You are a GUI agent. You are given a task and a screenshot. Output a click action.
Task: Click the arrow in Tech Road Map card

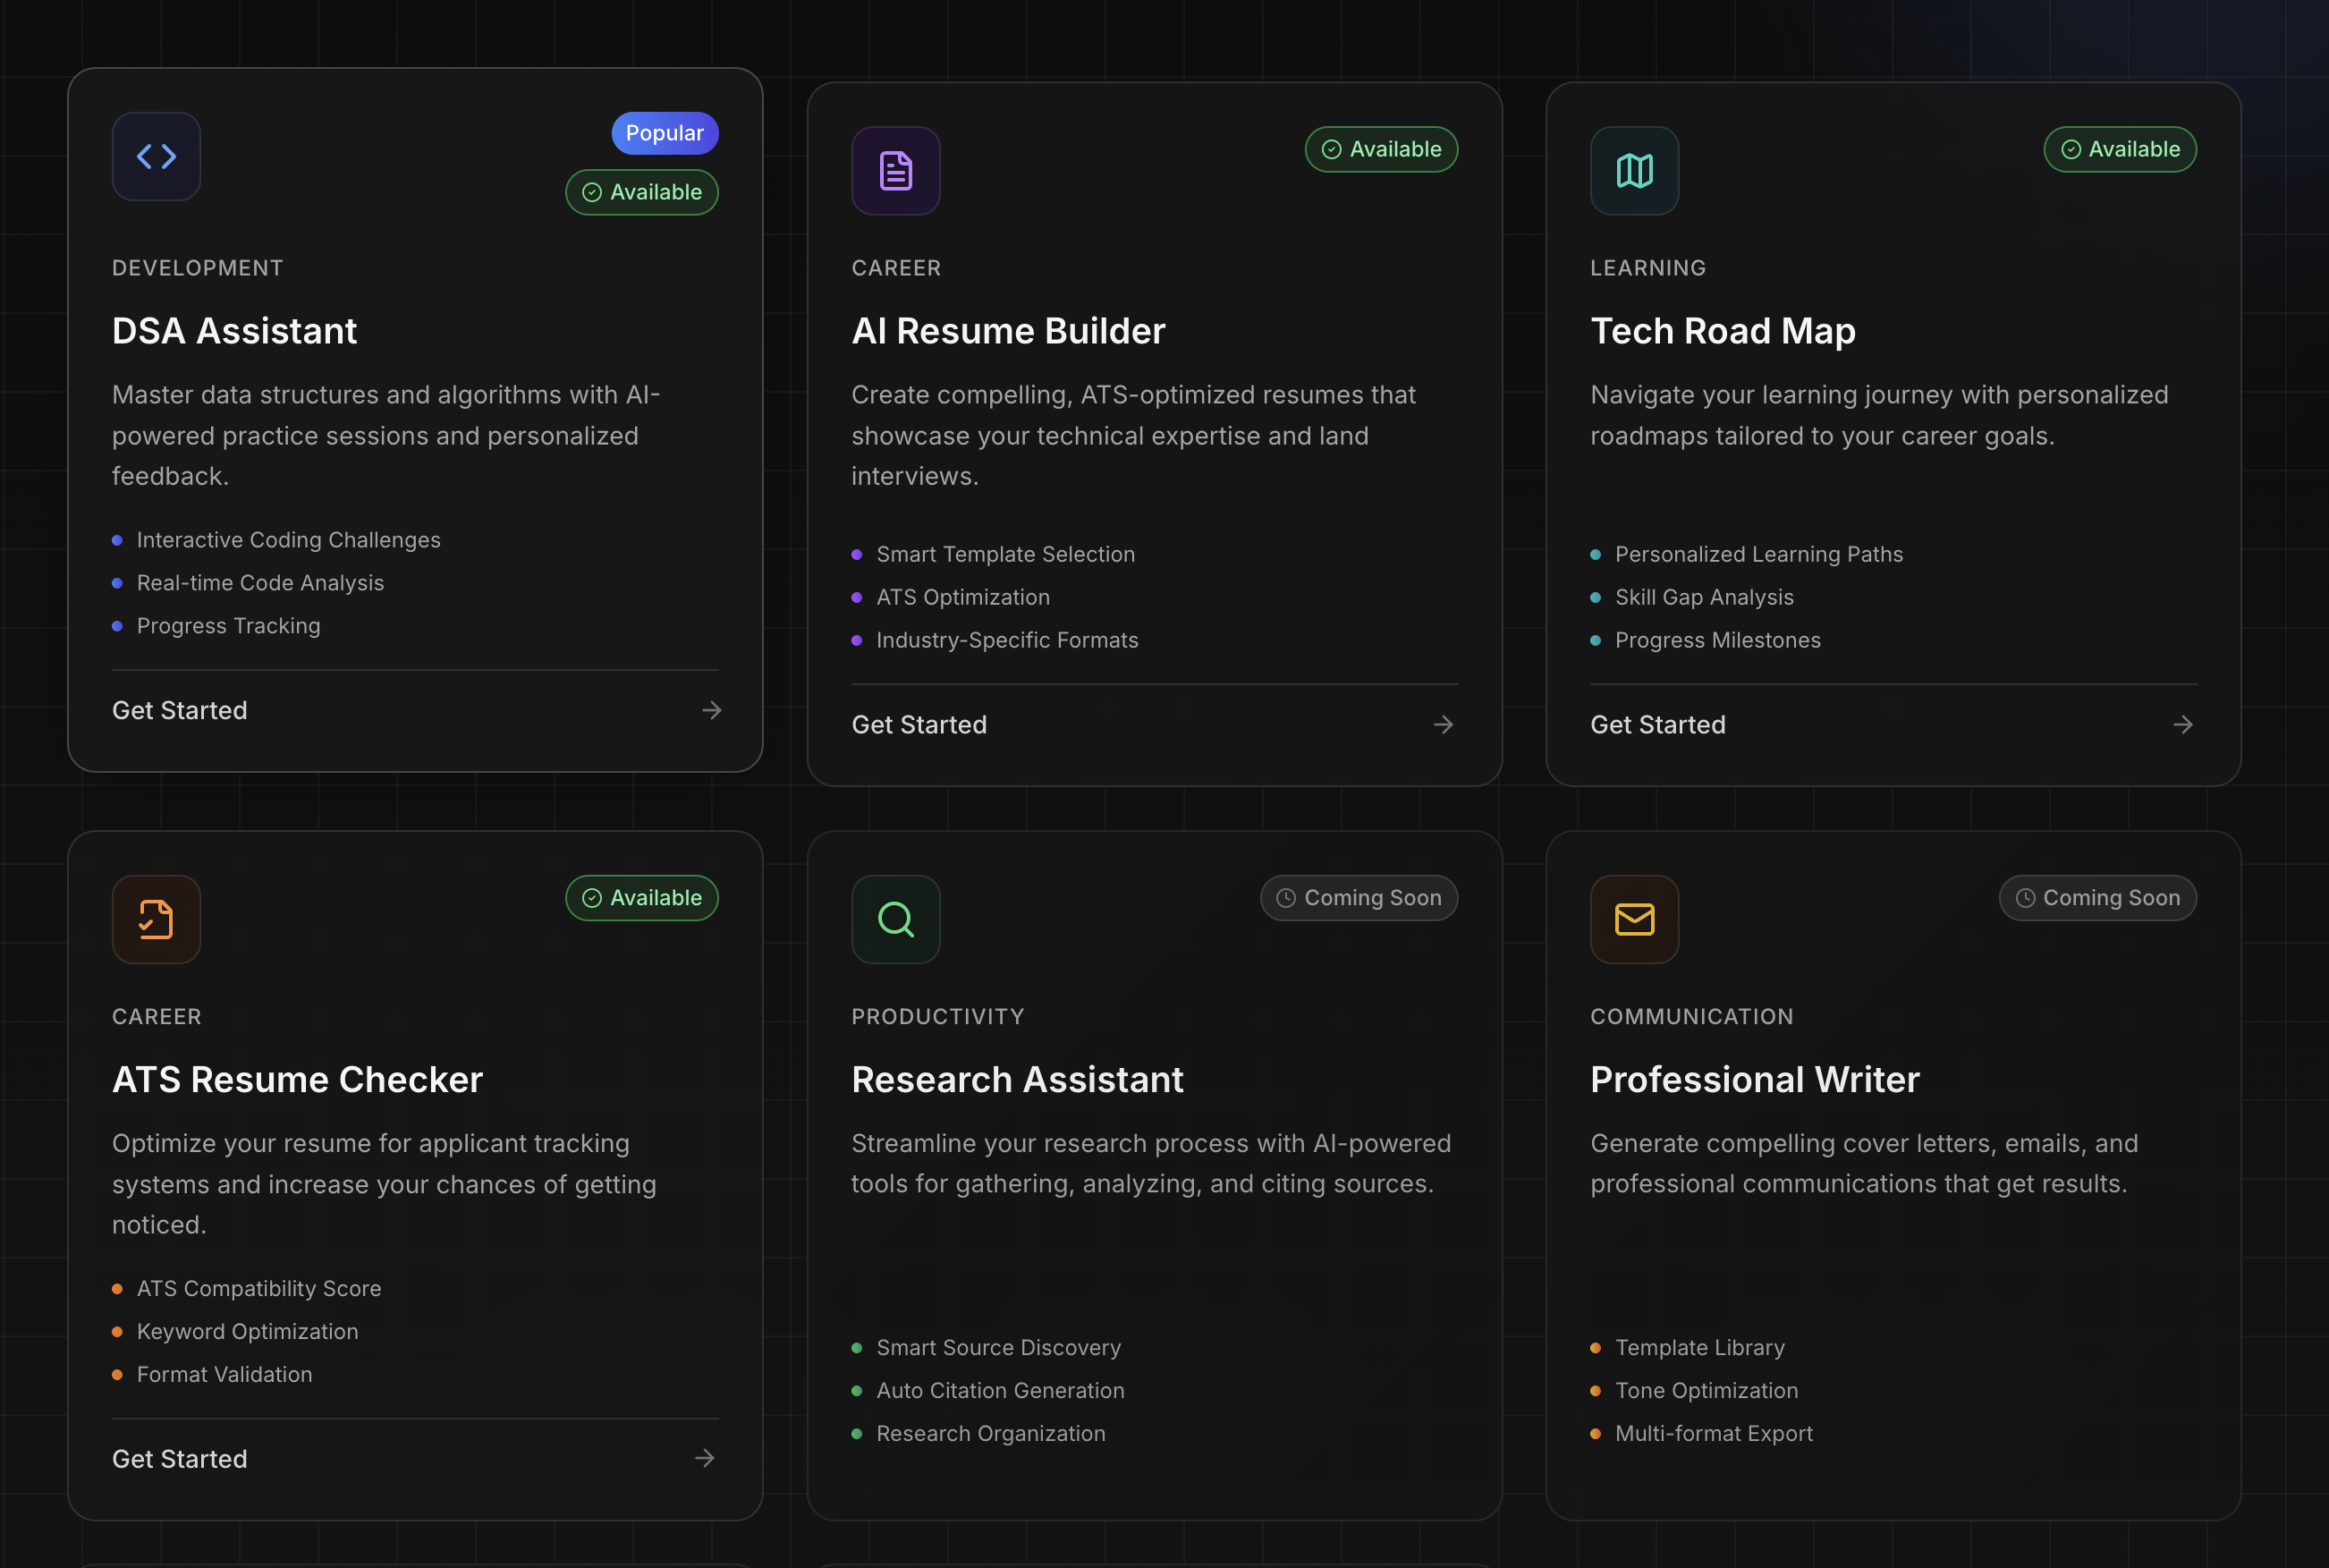click(2182, 724)
